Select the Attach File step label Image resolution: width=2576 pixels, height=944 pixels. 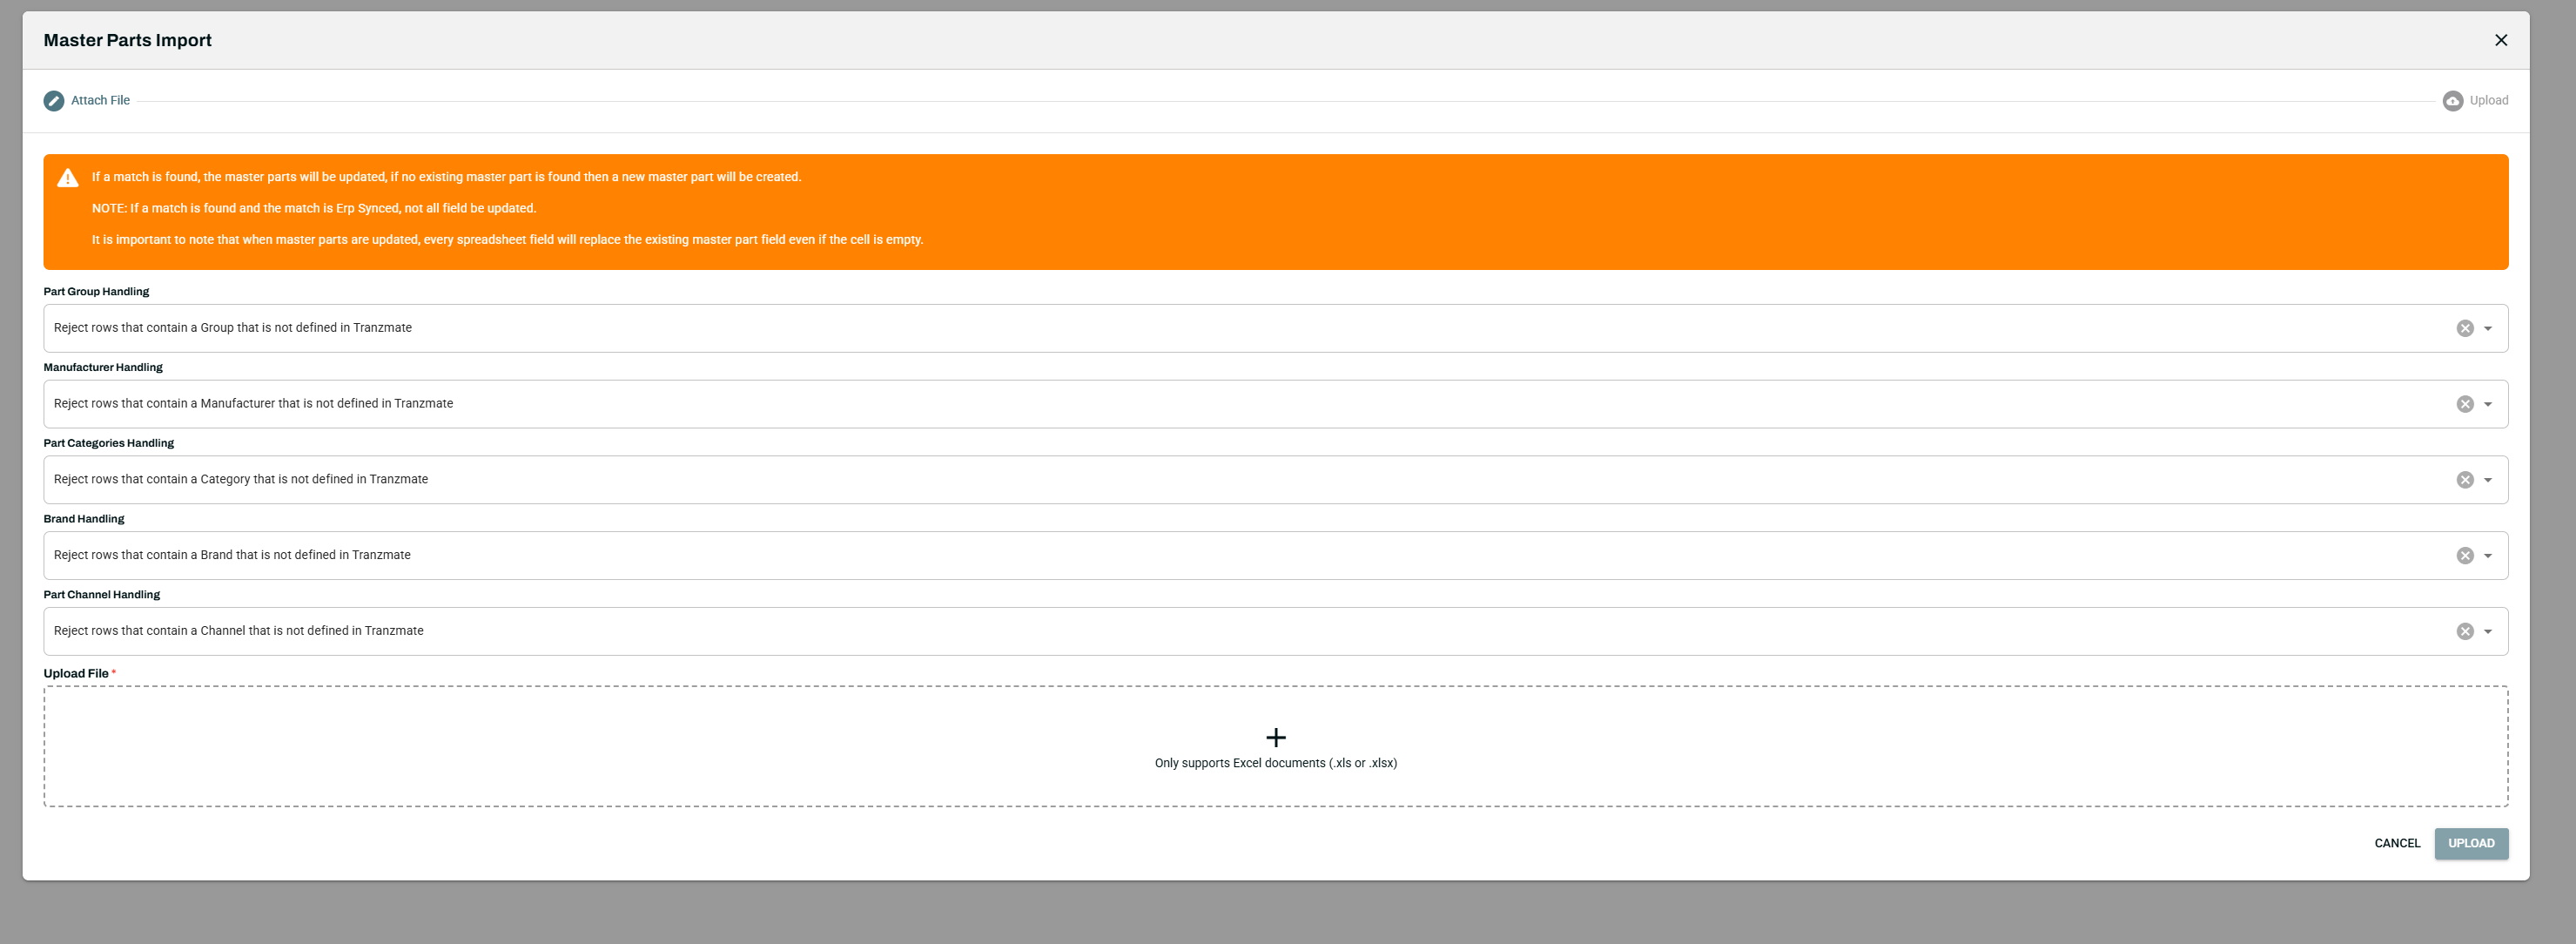pos(100,100)
